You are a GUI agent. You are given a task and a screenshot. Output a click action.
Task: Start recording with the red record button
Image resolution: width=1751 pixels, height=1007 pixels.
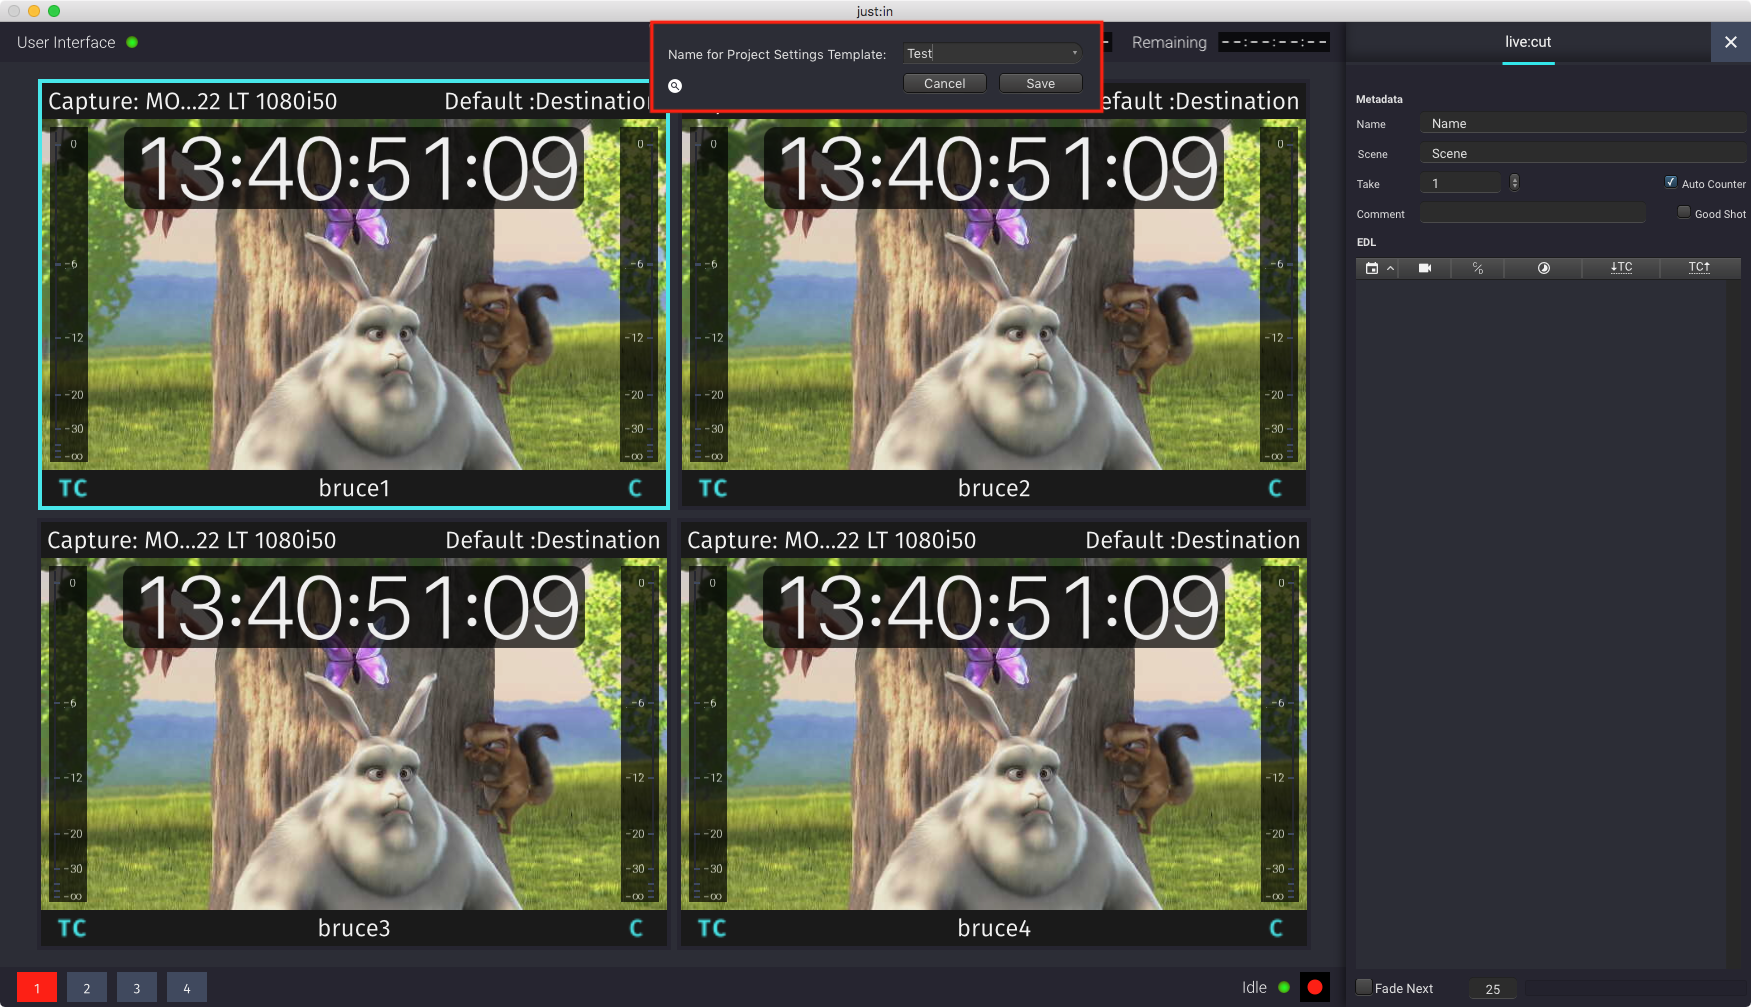pyautogui.click(x=1315, y=987)
